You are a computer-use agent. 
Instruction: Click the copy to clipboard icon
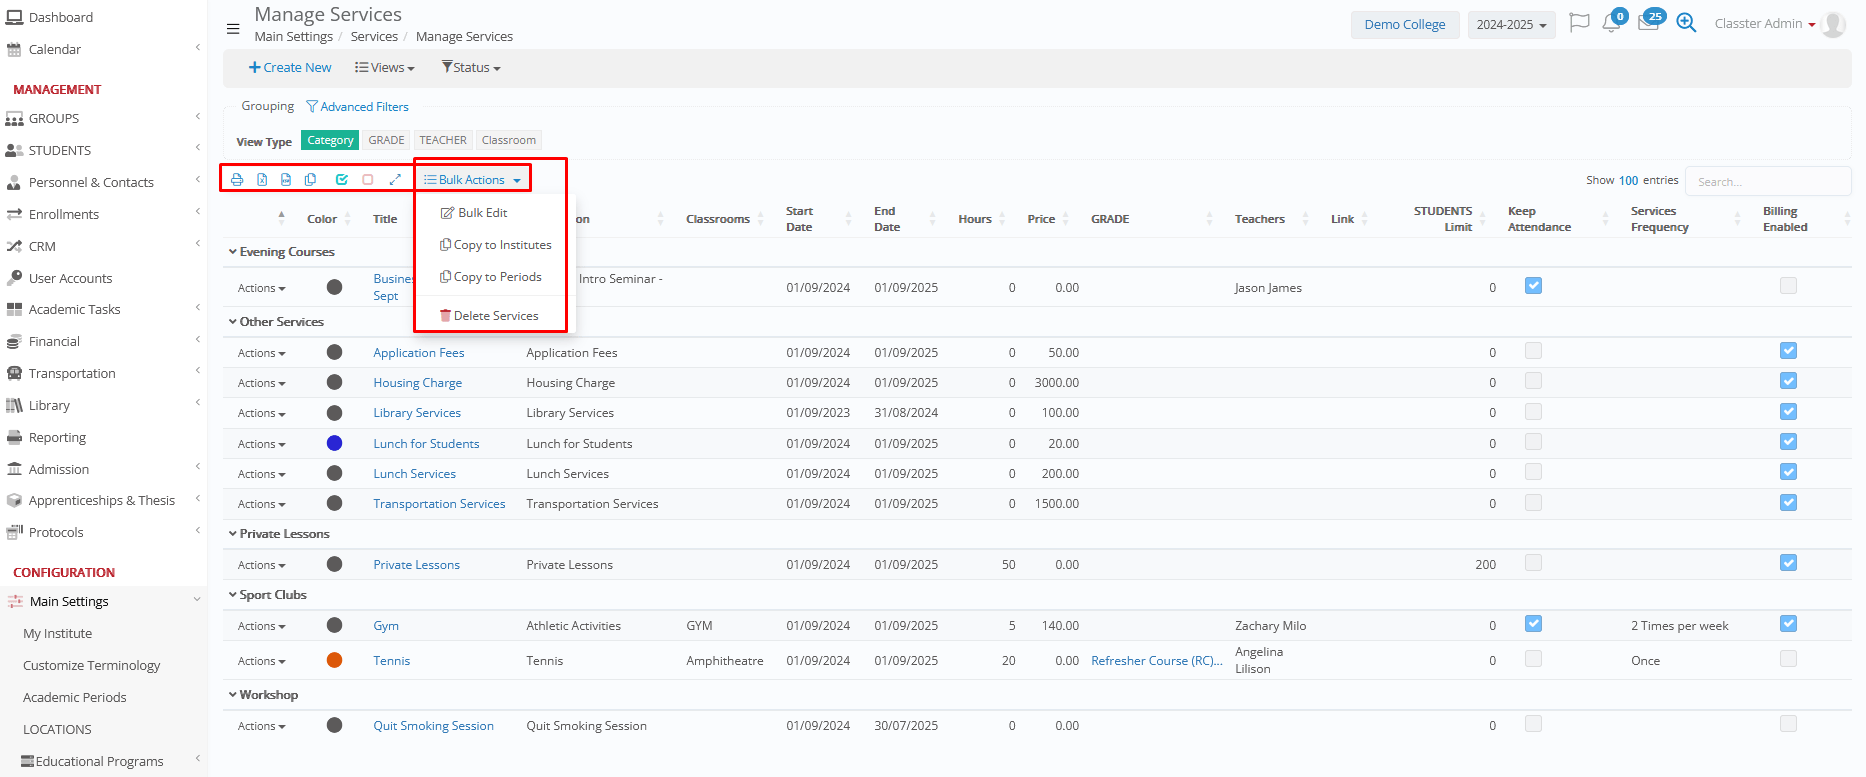(311, 180)
